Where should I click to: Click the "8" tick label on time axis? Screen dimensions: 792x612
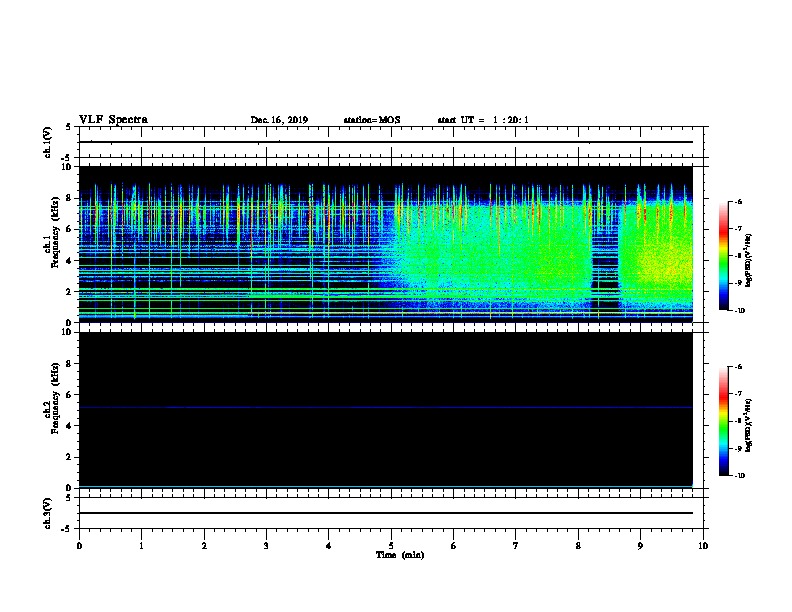(x=578, y=546)
